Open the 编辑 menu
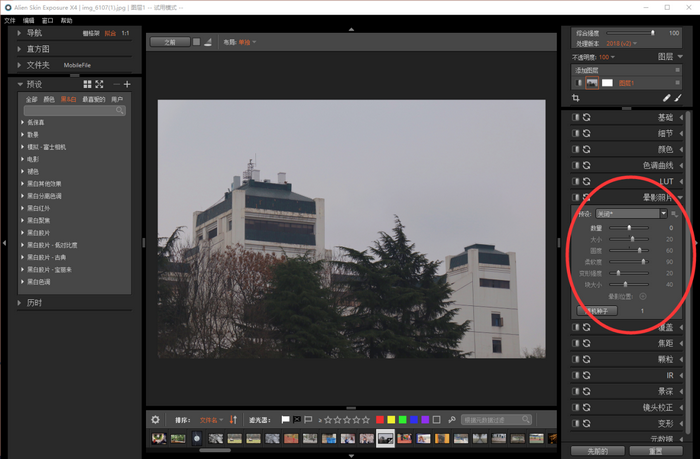 coord(28,20)
